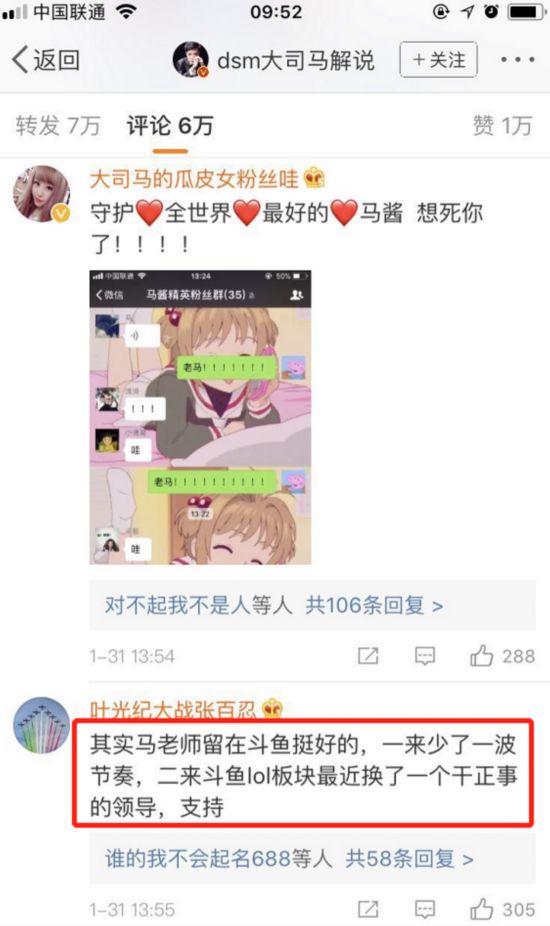This screenshot has height=926, width=550.
Task: Expand 共106条回复 replies
Action: [374, 605]
